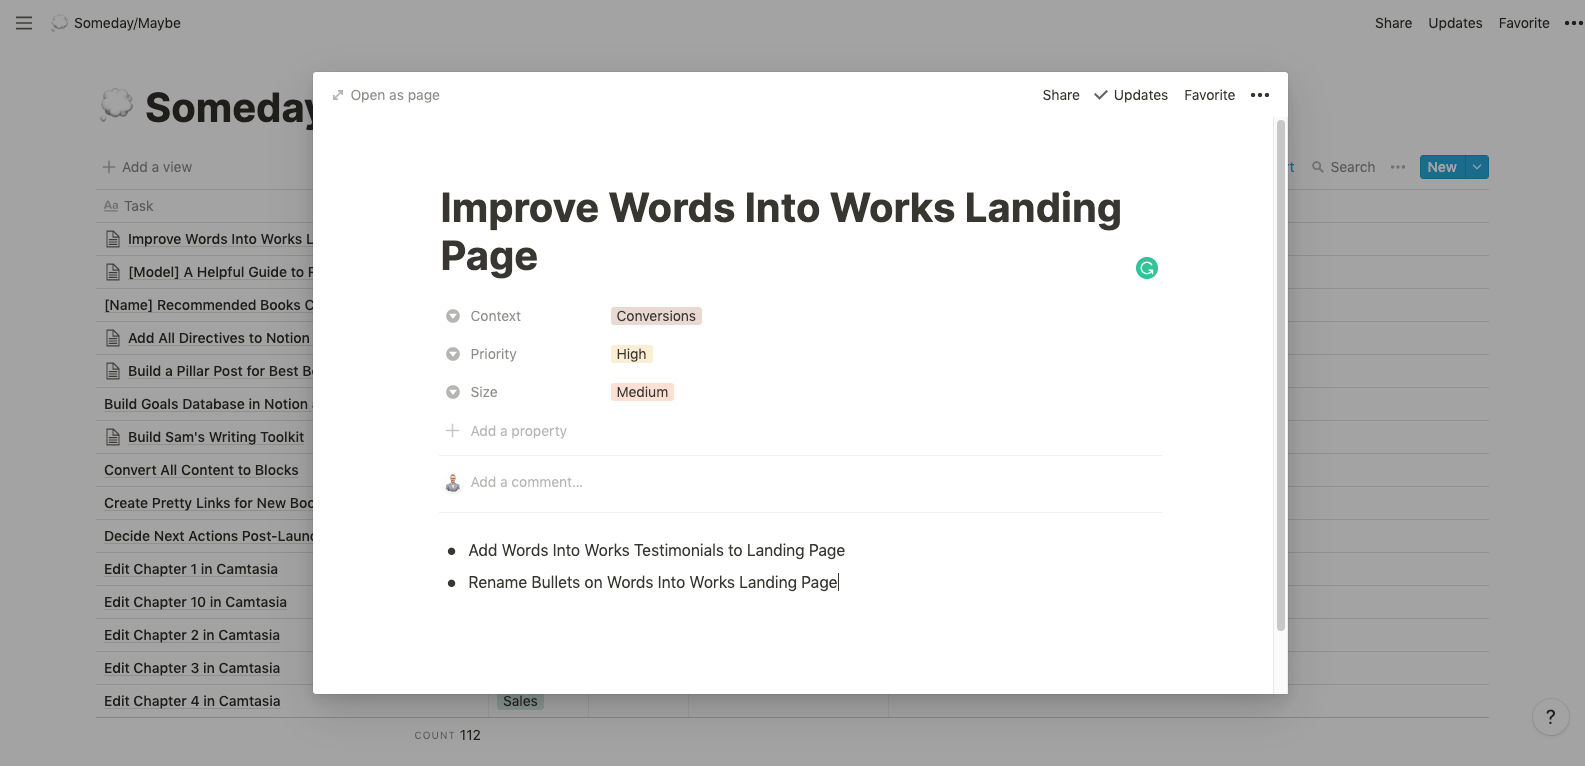Click the Size property icon
1585x766 pixels.
(453, 392)
